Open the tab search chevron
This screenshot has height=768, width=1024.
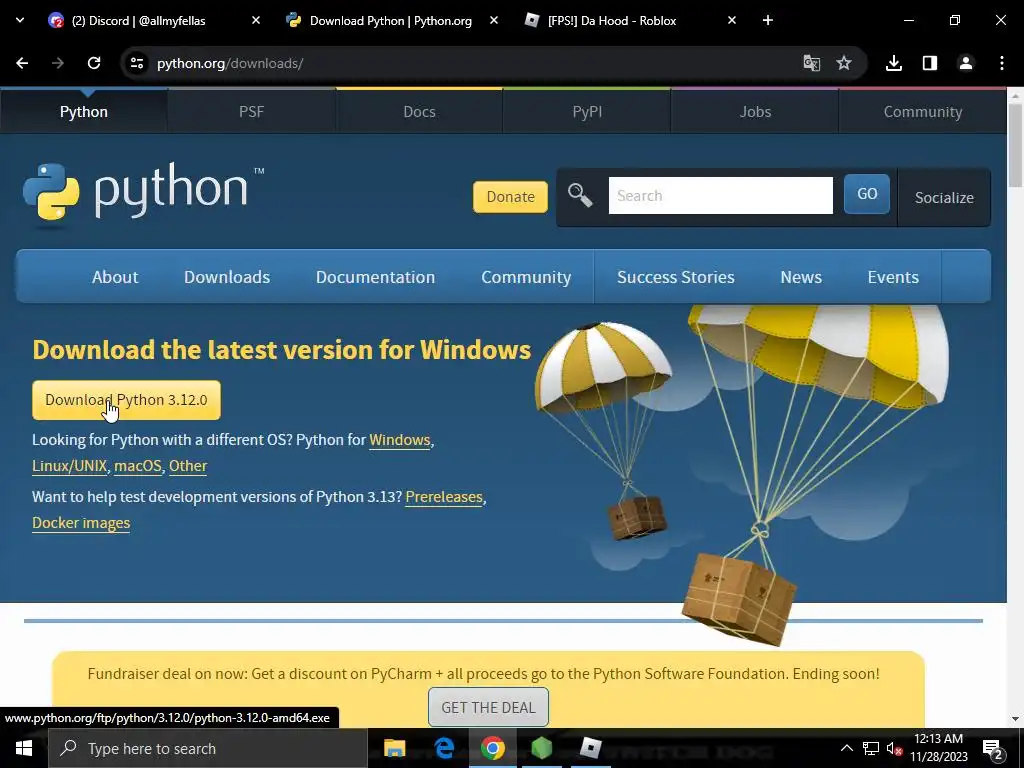click(20, 20)
